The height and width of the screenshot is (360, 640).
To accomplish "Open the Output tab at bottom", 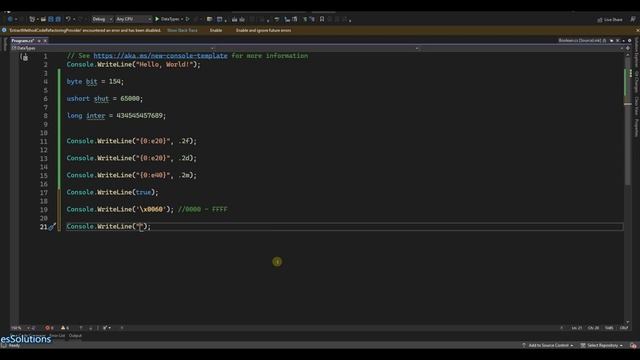I will 75,336.
